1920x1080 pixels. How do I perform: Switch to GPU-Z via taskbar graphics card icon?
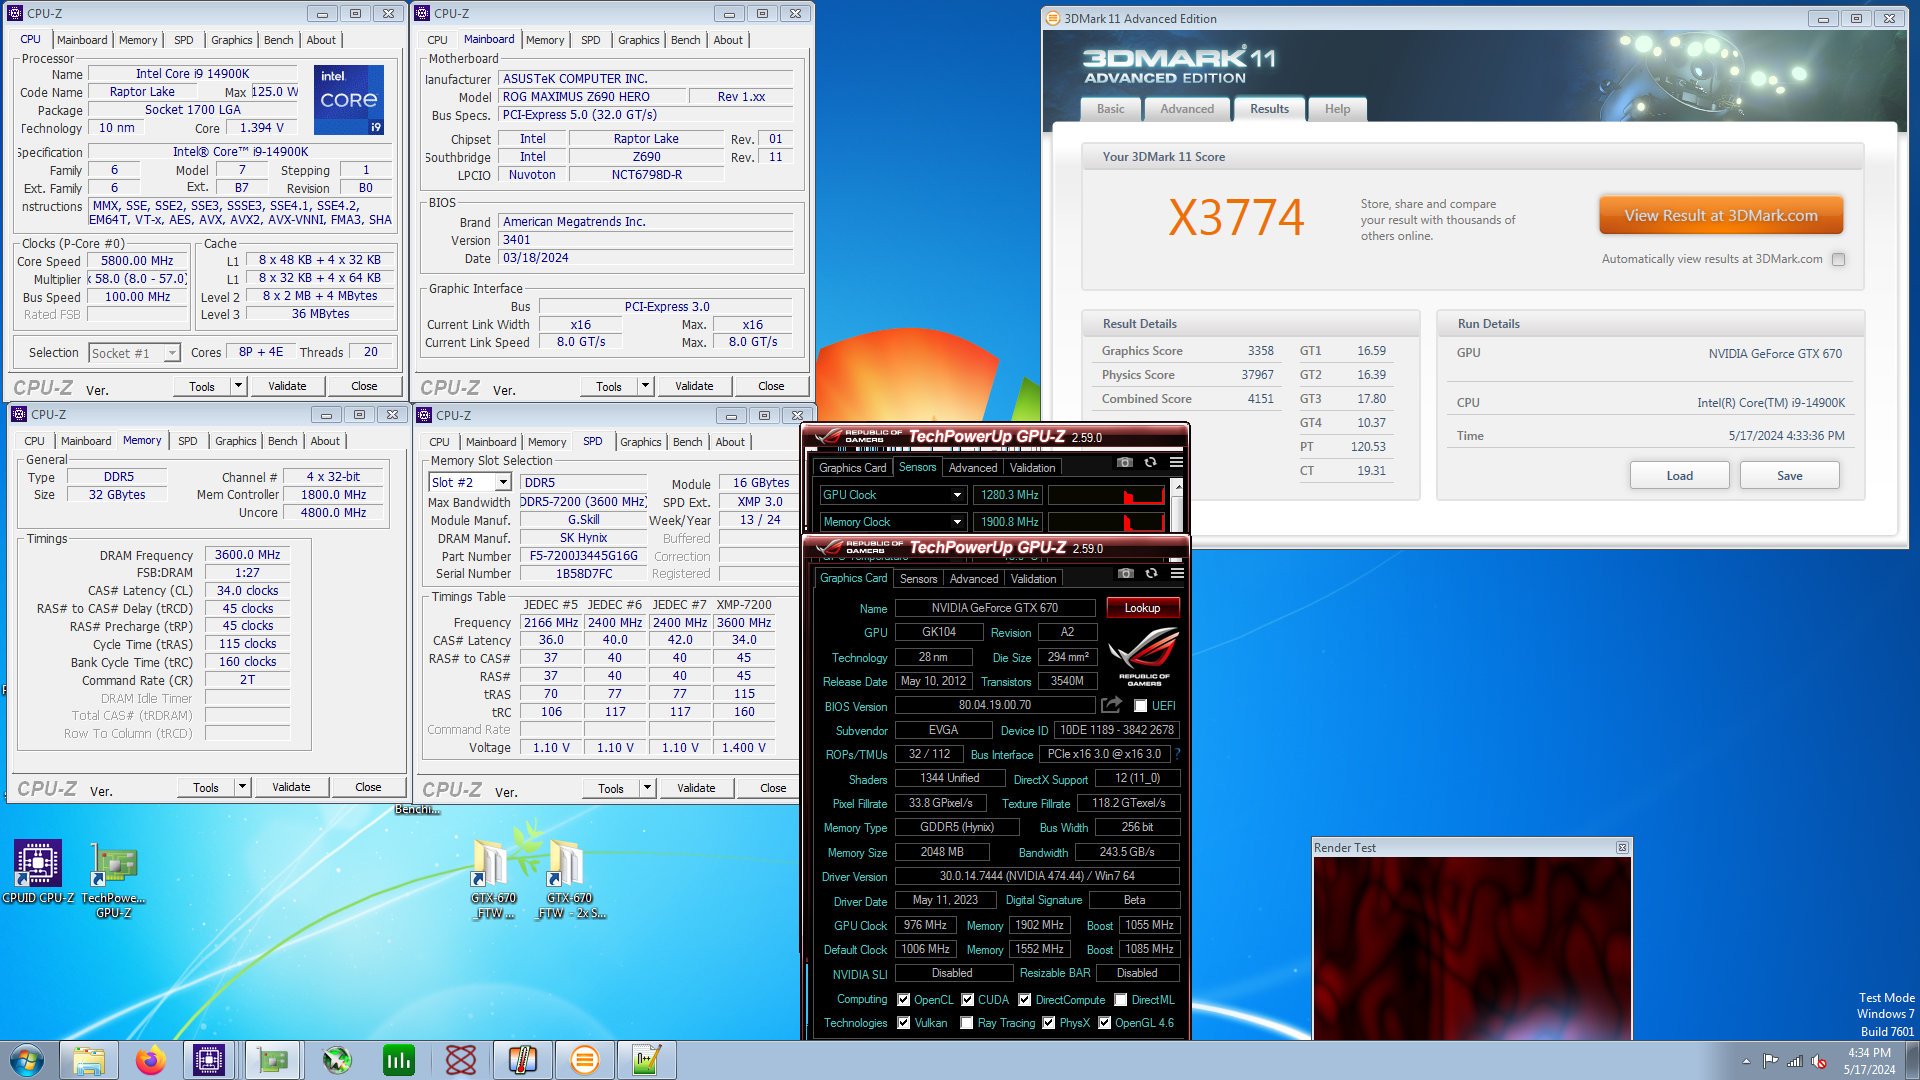272,1060
